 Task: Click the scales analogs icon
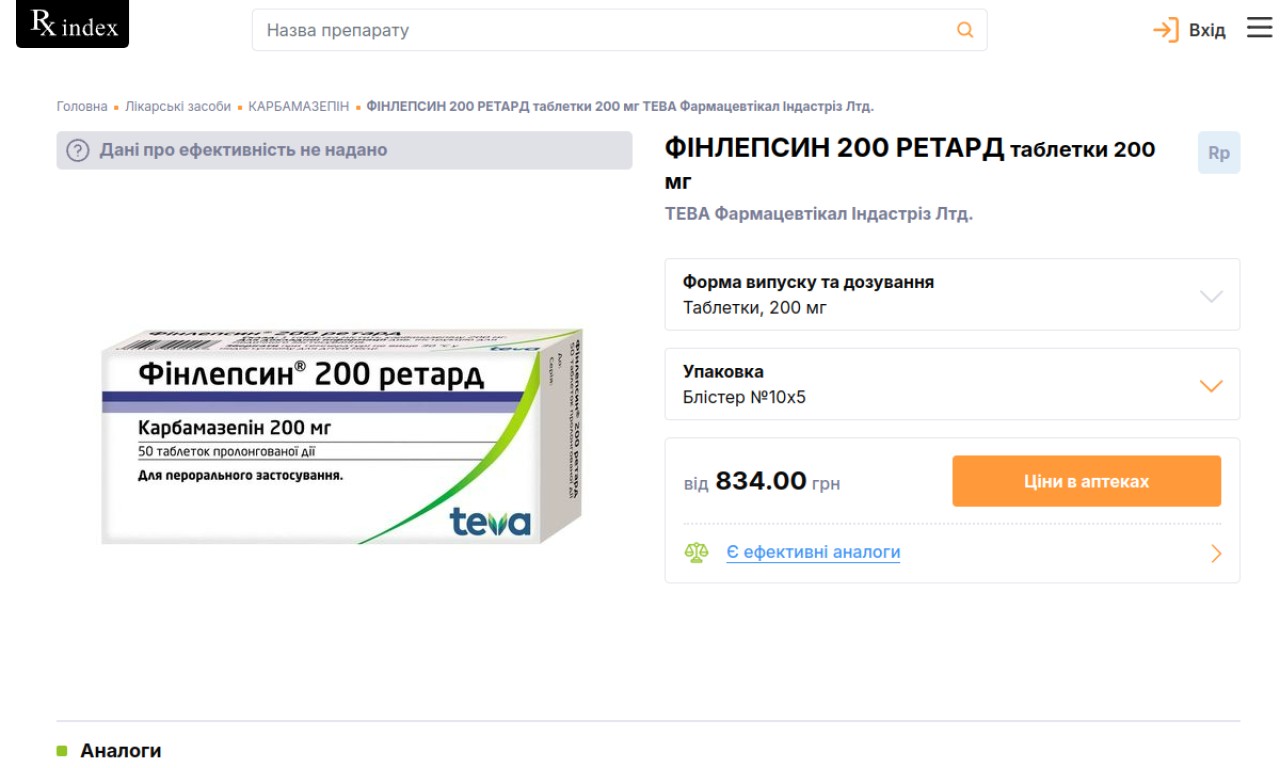point(696,552)
